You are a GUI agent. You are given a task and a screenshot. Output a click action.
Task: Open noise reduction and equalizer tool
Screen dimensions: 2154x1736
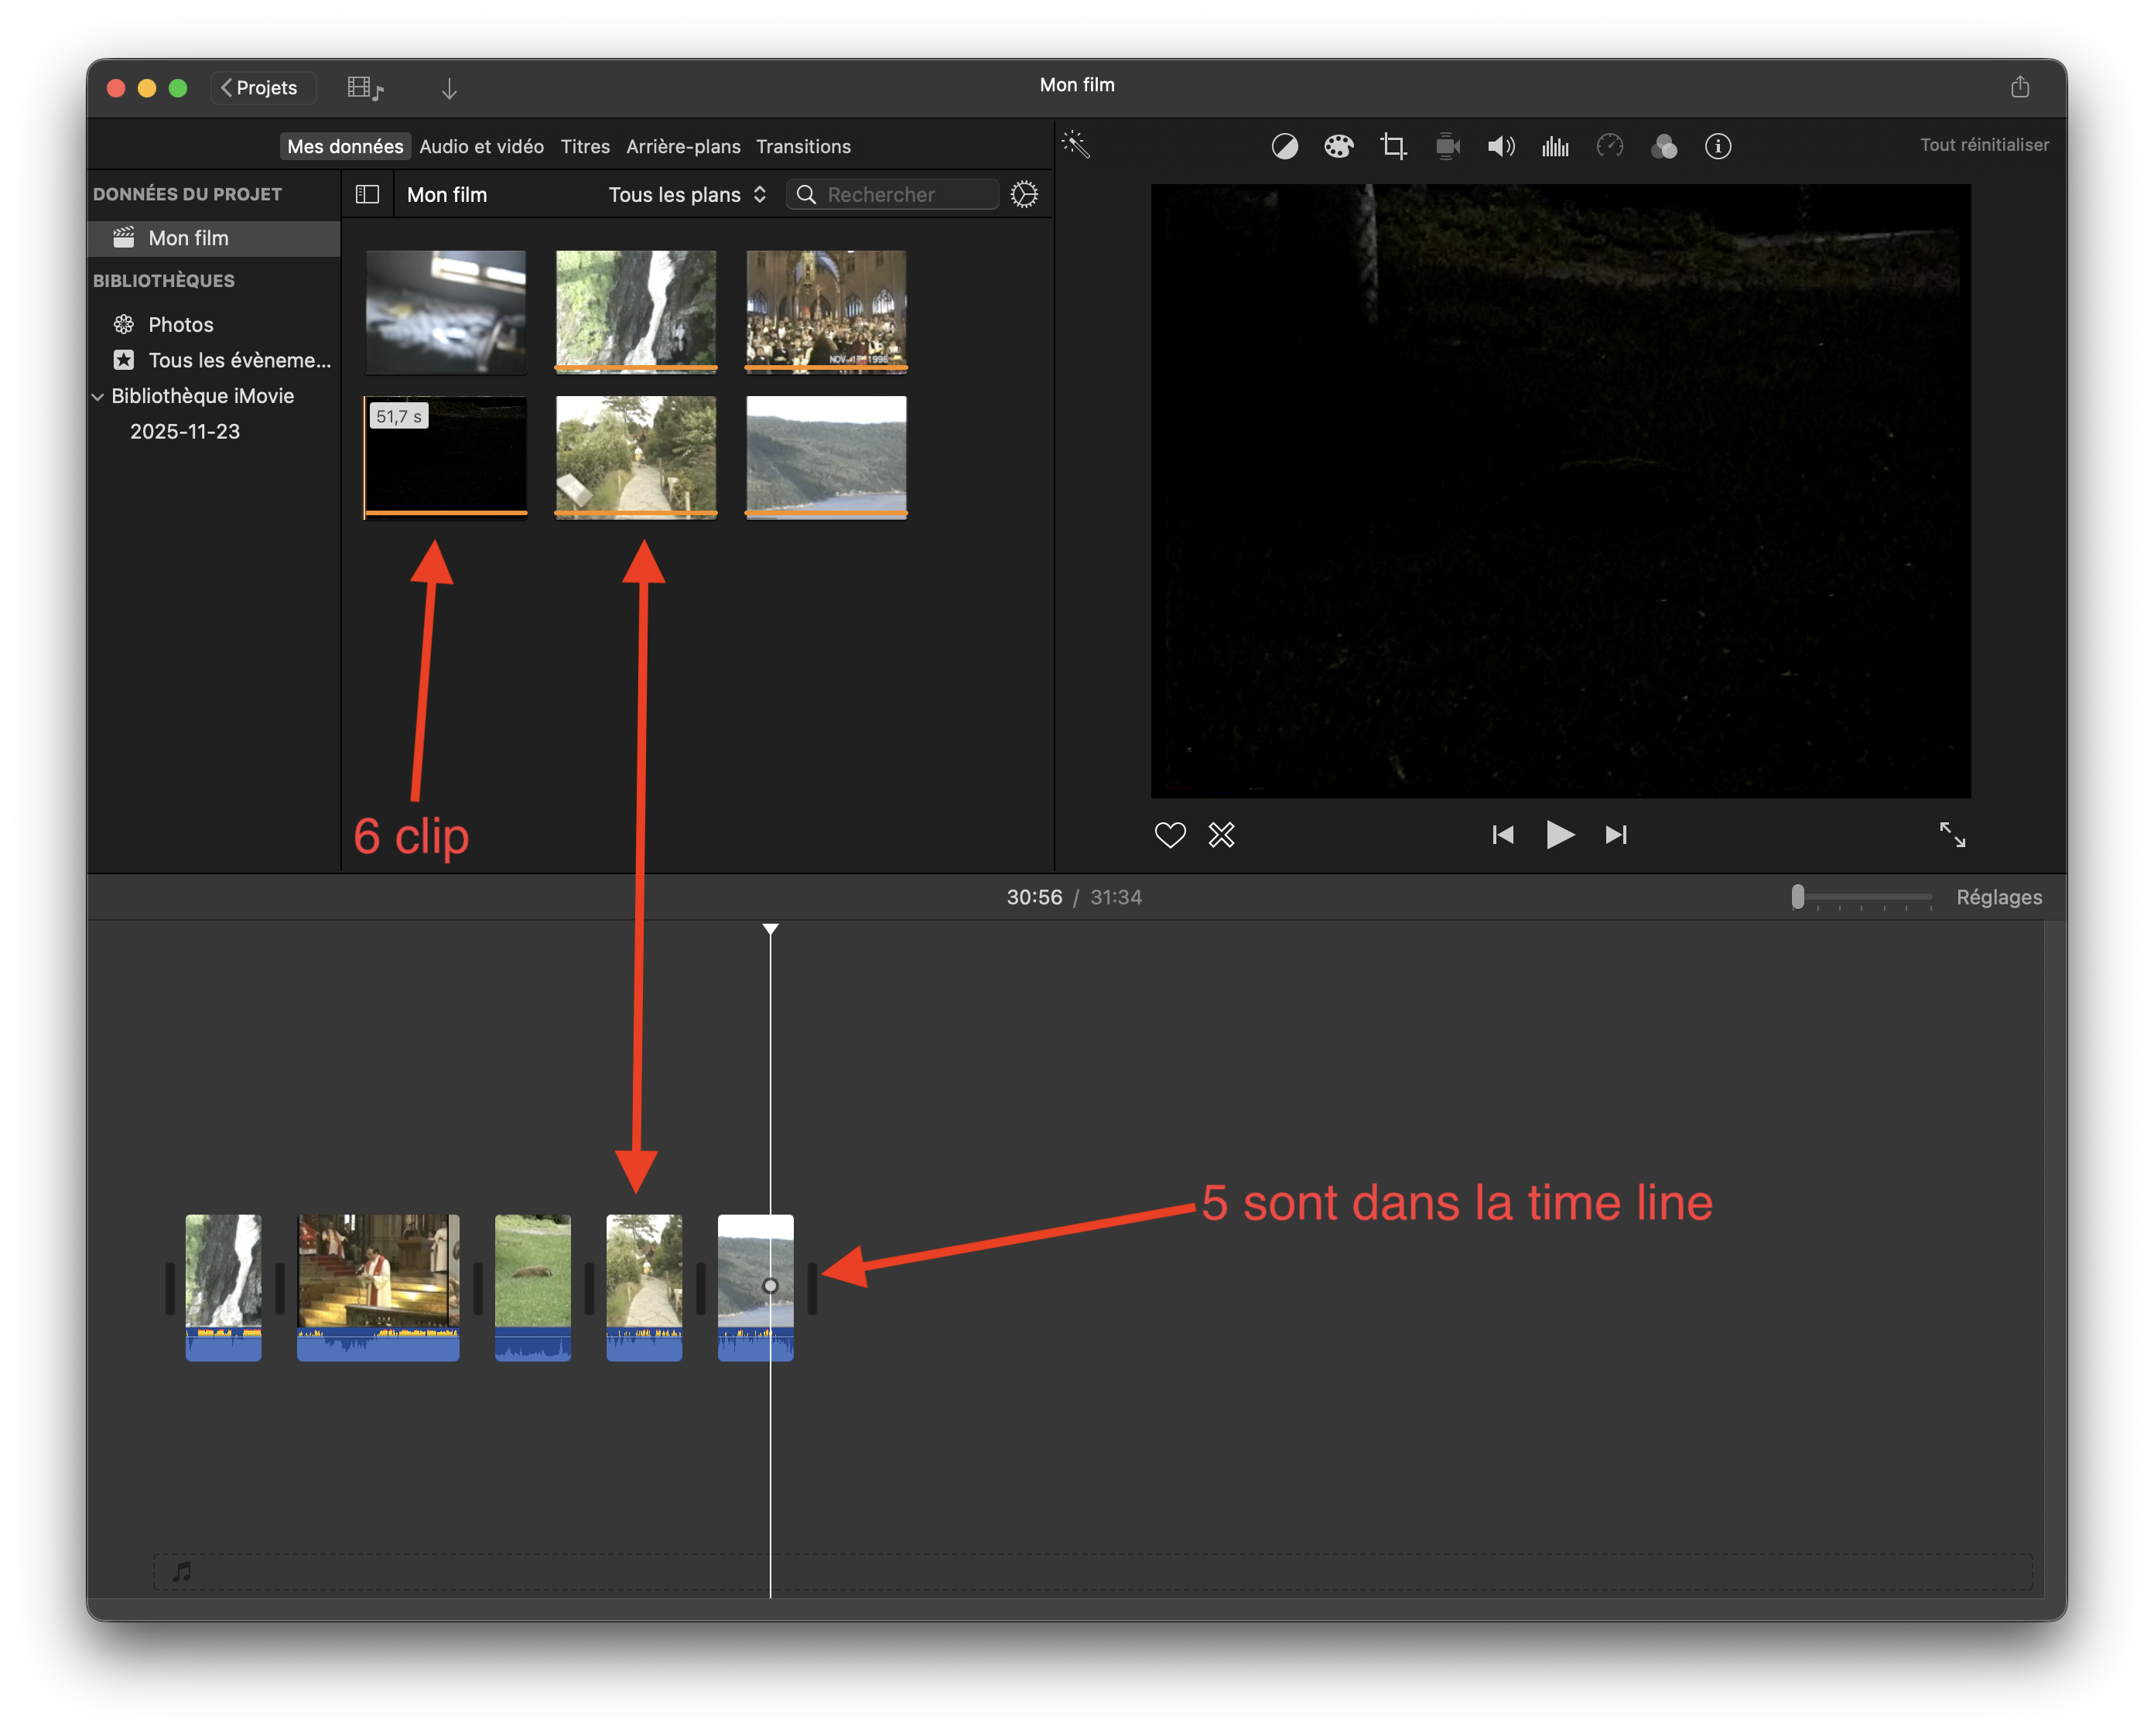[1555, 147]
